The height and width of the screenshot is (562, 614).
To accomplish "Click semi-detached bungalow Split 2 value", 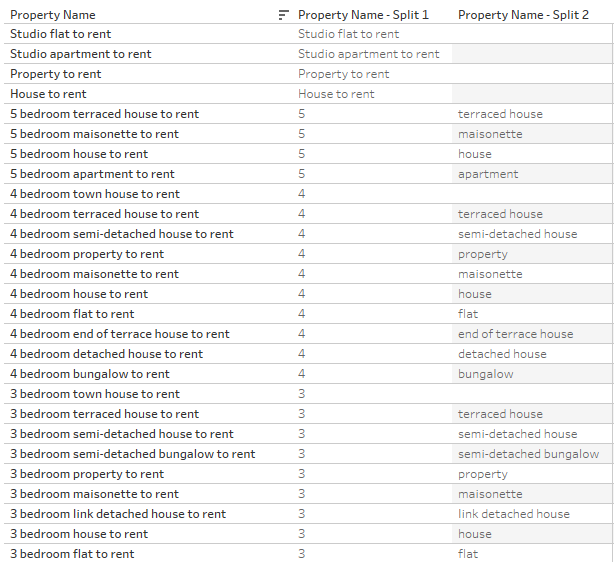I will click(x=529, y=454).
